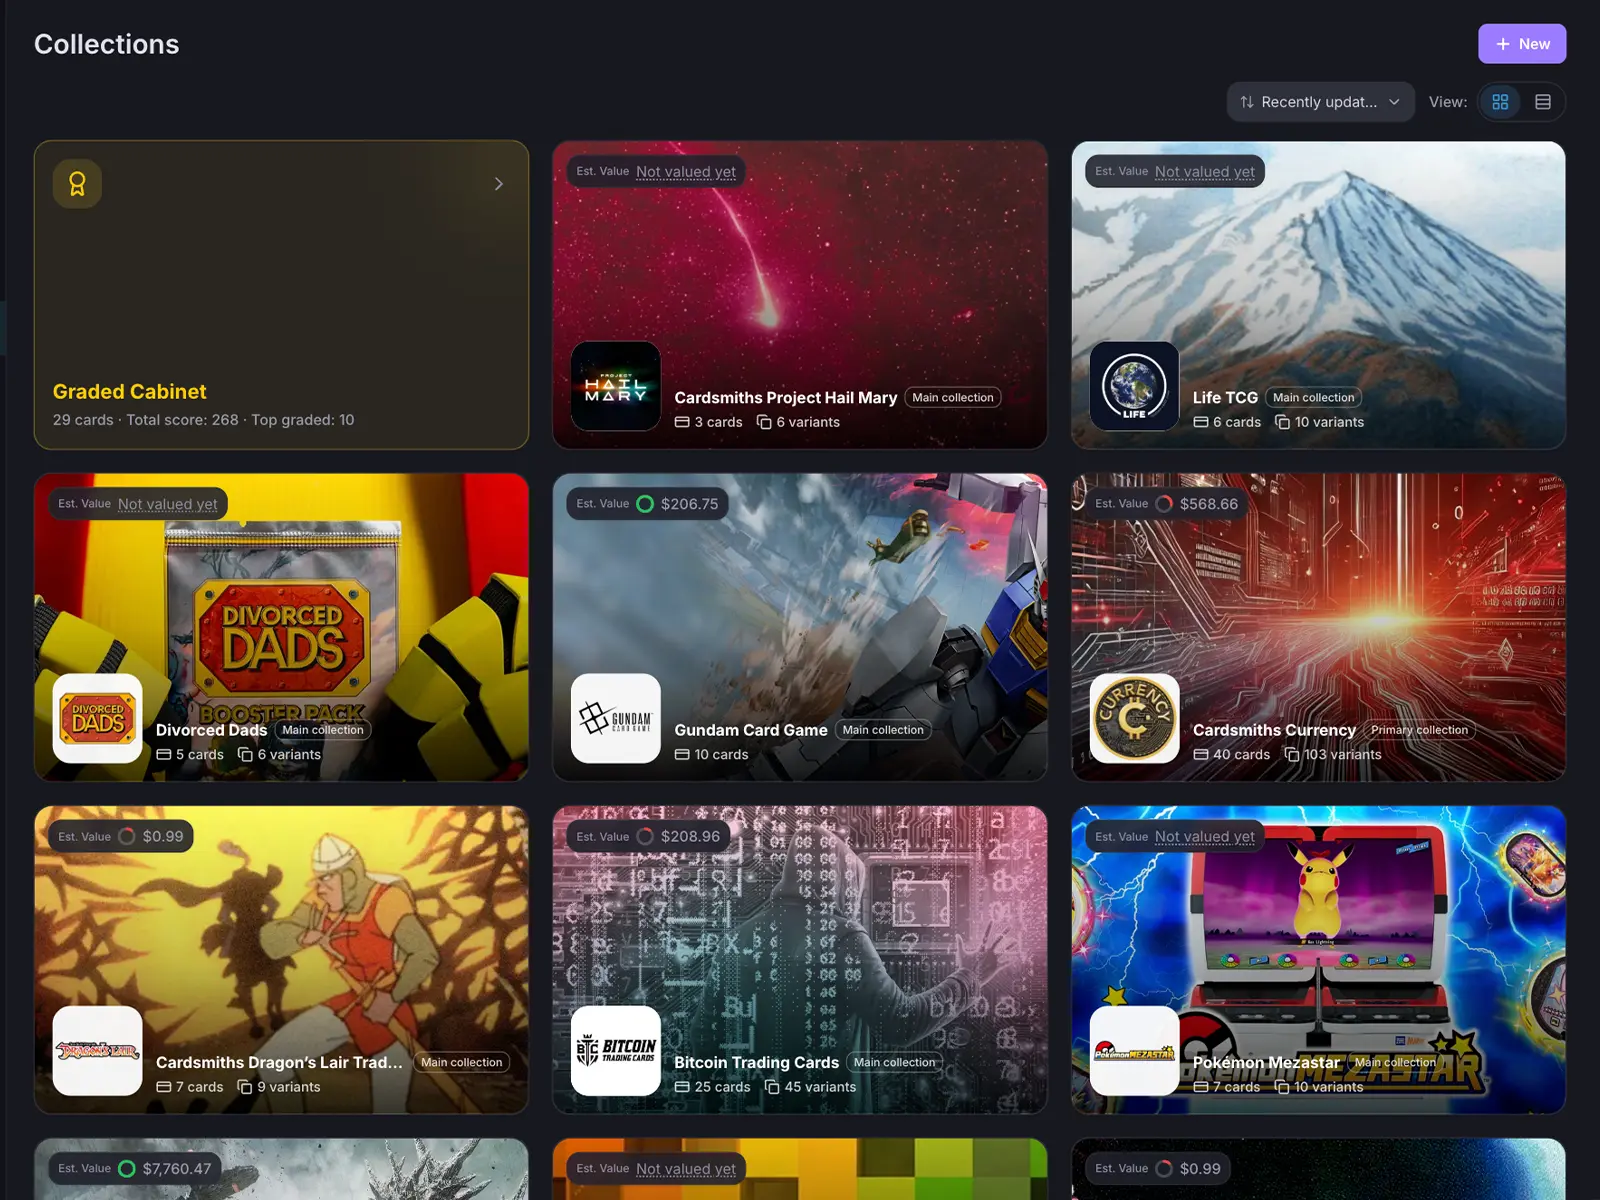Click the 25 cards icon on Bitcoin
Viewport: 1600px width, 1200px height.
click(x=682, y=1087)
